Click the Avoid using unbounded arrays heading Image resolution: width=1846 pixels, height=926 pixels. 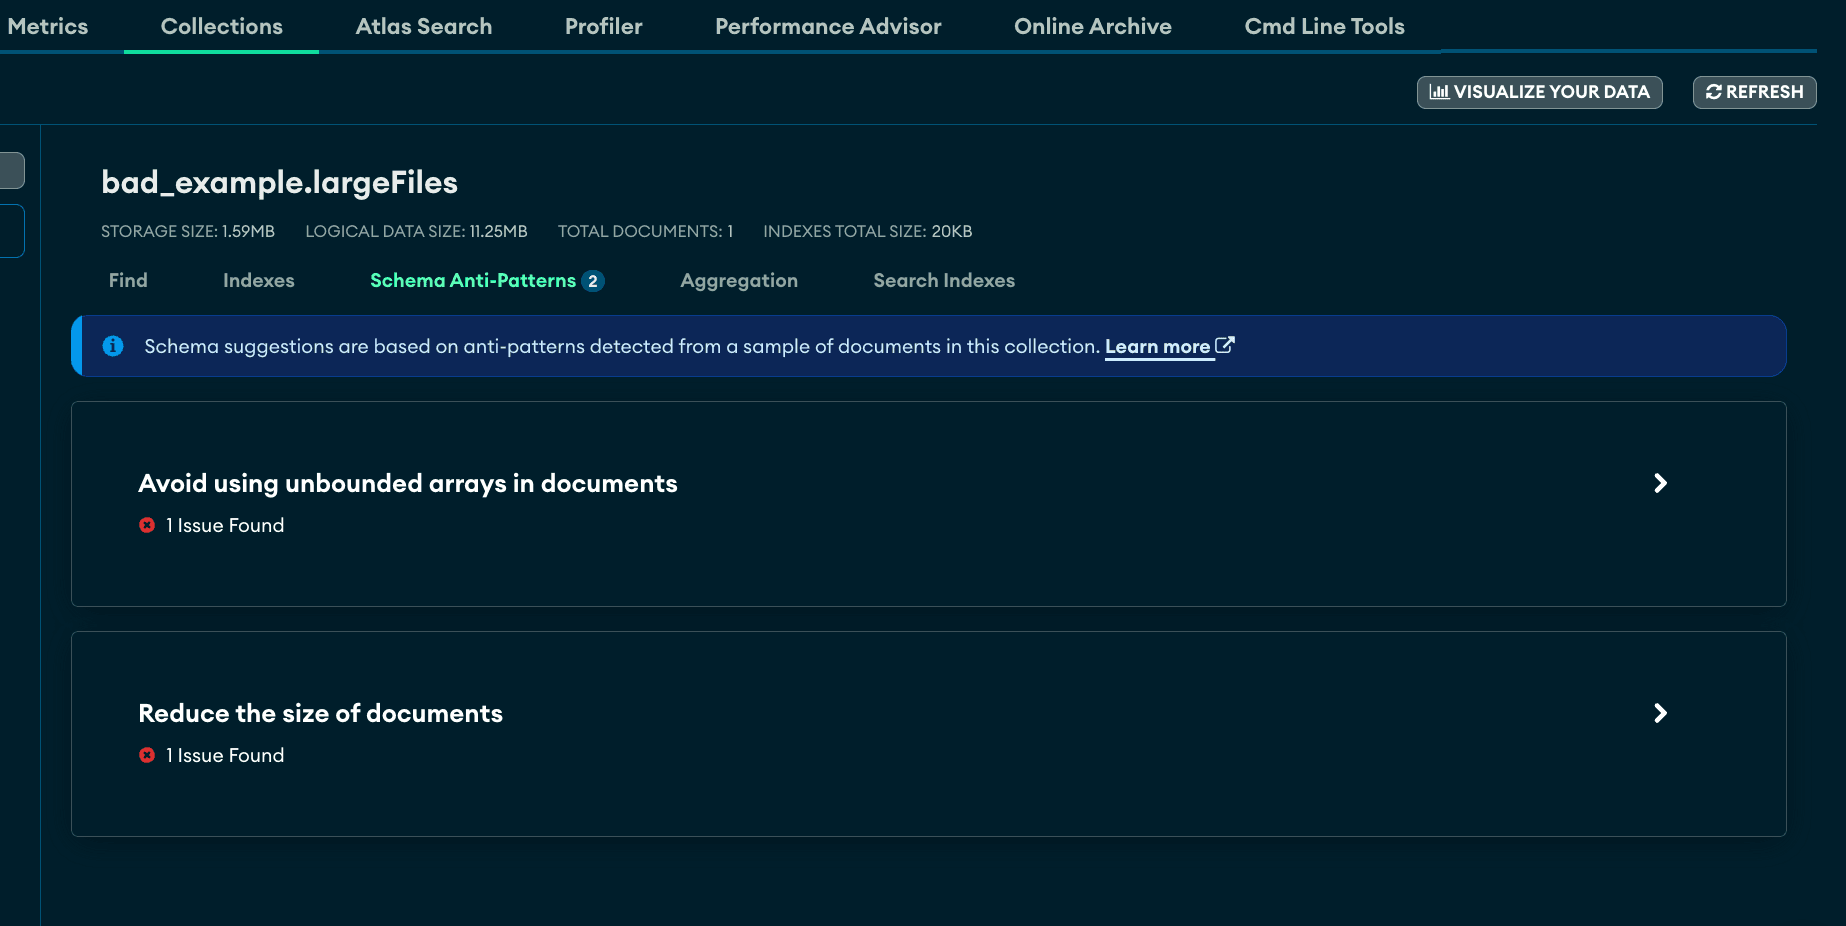point(408,483)
